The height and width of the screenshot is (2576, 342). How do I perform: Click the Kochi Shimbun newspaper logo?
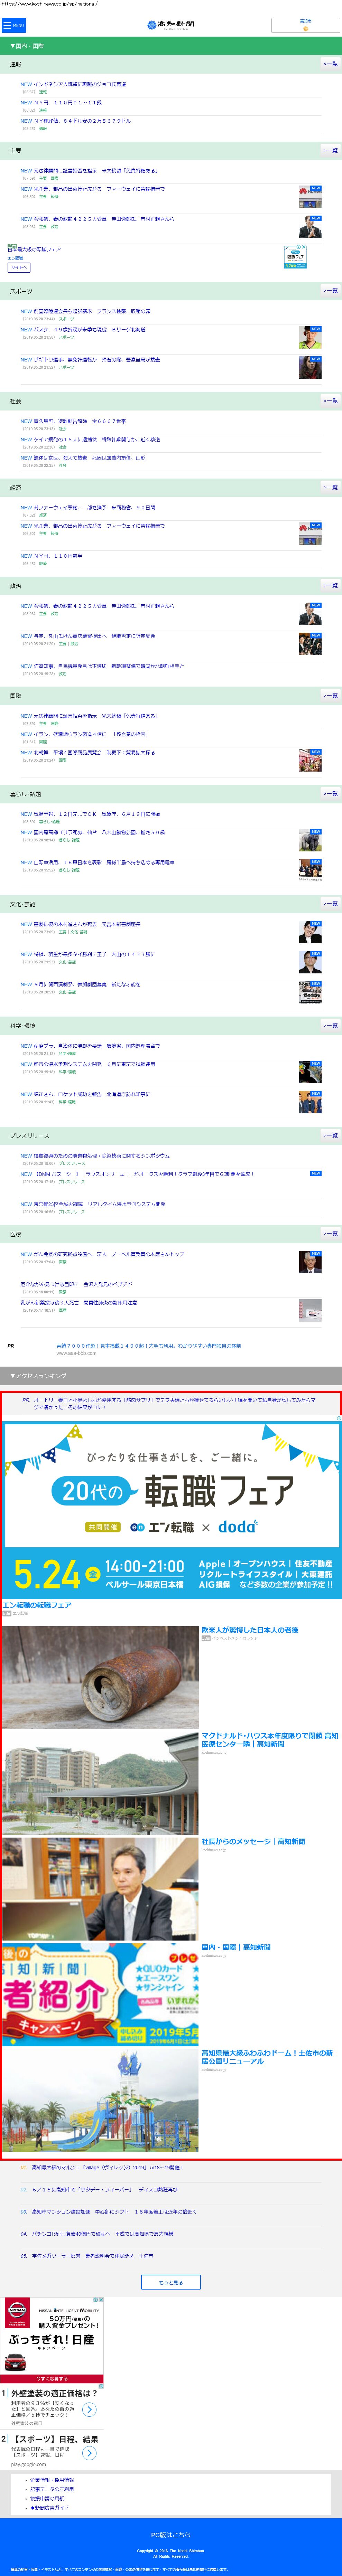click(171, 25)
